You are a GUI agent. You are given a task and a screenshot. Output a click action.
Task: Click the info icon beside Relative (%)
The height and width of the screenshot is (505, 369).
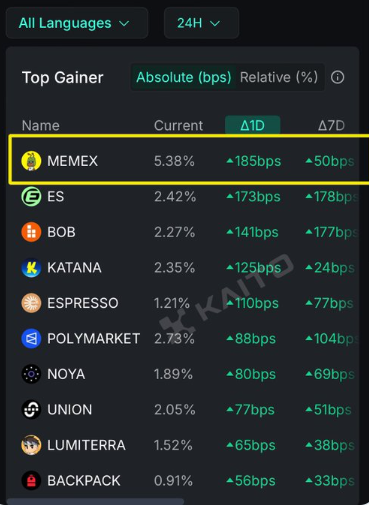click(337, 77)
